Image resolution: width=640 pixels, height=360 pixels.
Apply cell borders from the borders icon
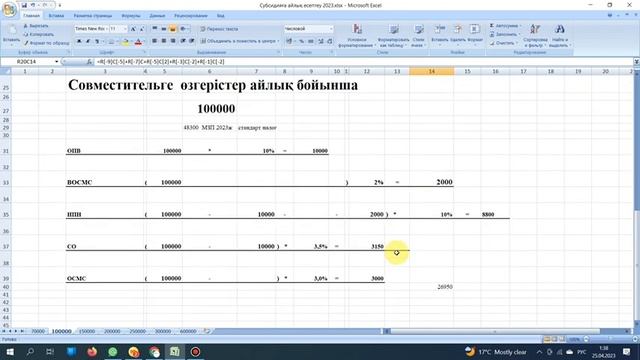click(x=111, y=41)
